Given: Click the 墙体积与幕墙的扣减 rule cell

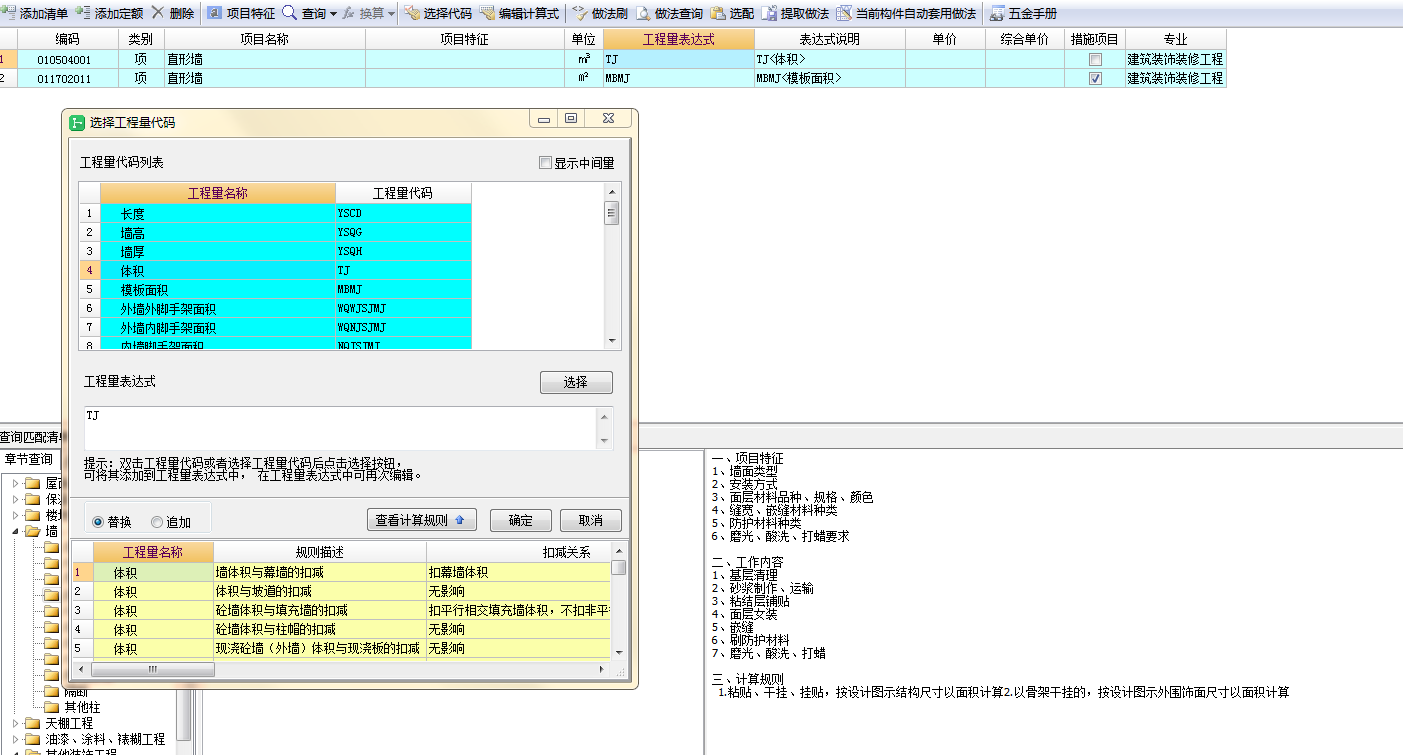Looking at the screenshot, I should [320, 573].
